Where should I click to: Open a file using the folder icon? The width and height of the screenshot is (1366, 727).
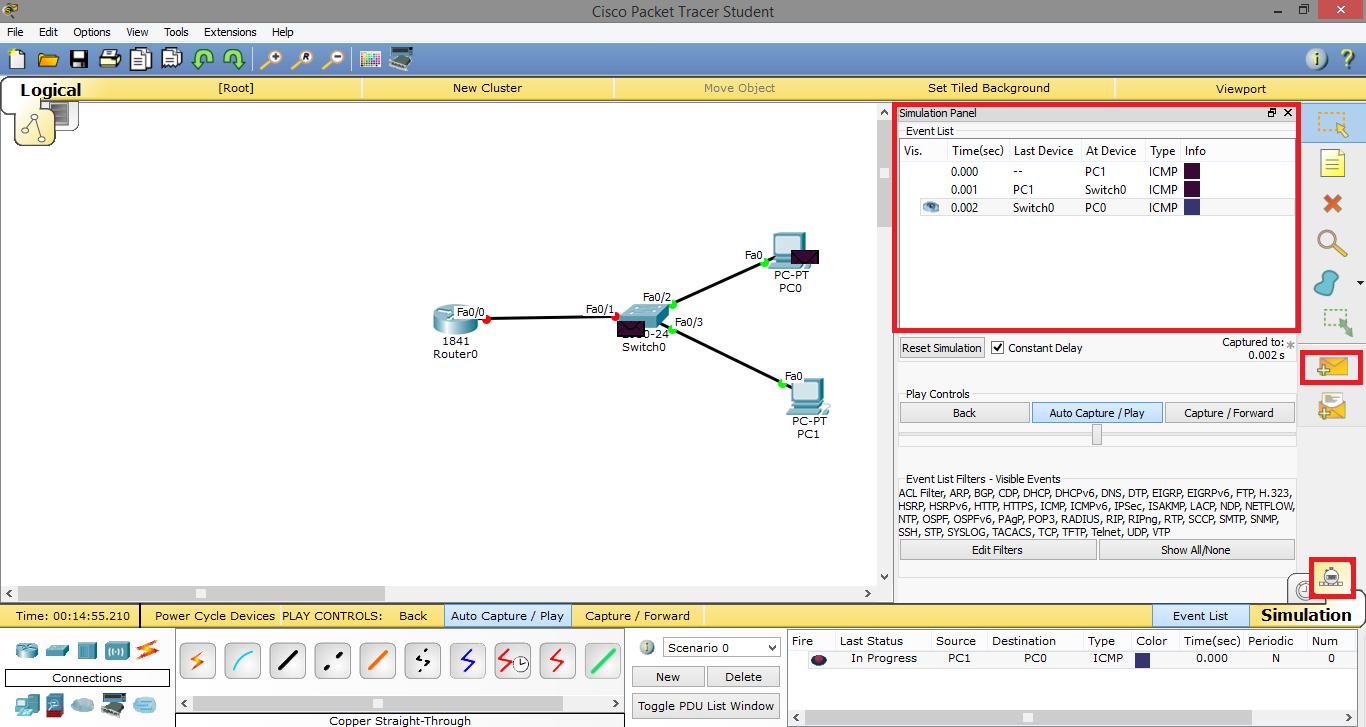tap(48, 59)
